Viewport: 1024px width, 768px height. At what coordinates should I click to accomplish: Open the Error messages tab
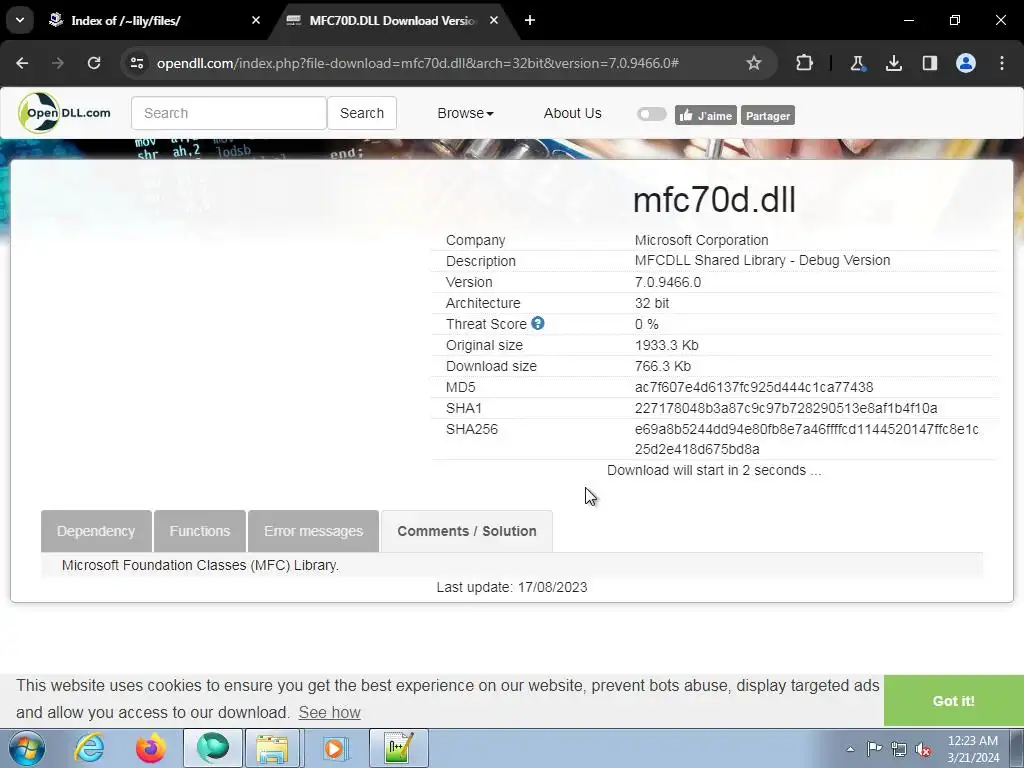[313, 531]
